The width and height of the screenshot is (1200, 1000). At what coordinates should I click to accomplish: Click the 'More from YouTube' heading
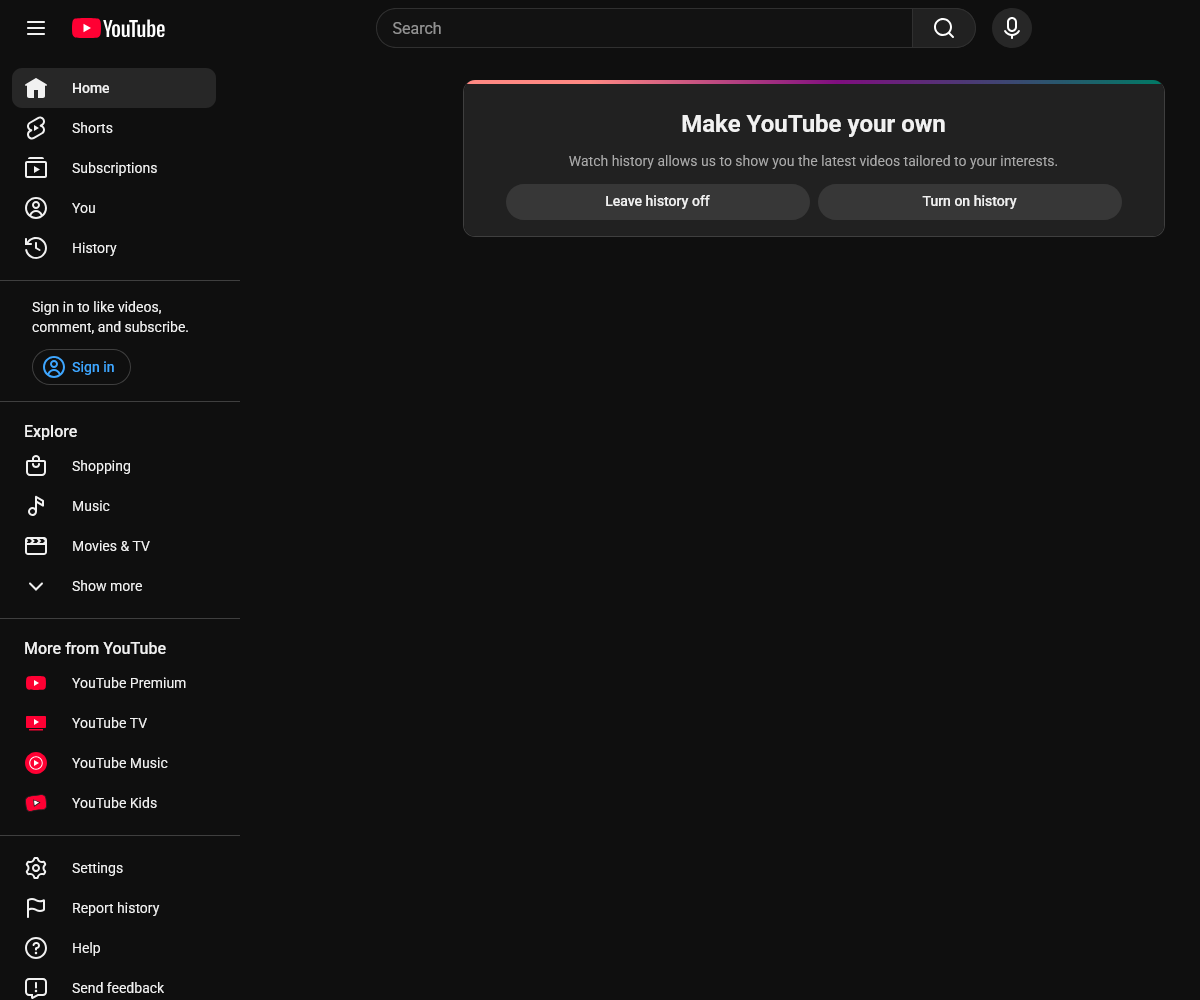click(x=95, y=648)
